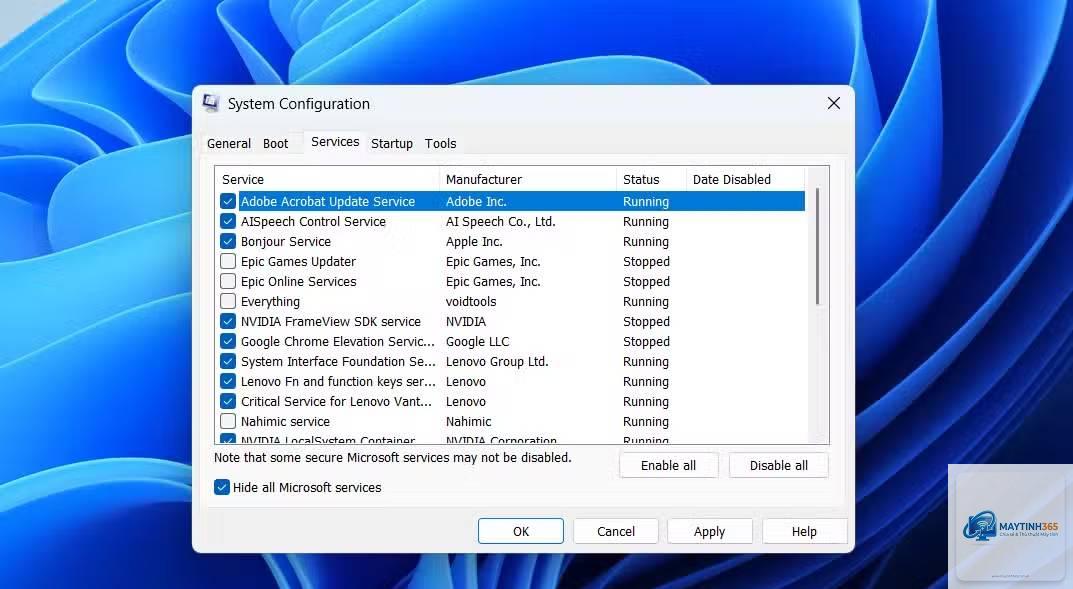Select the Adobe Acrobat Update Service row name
Image resolution: width=1073 pixels, height=589 pixels.
(328, 201)
